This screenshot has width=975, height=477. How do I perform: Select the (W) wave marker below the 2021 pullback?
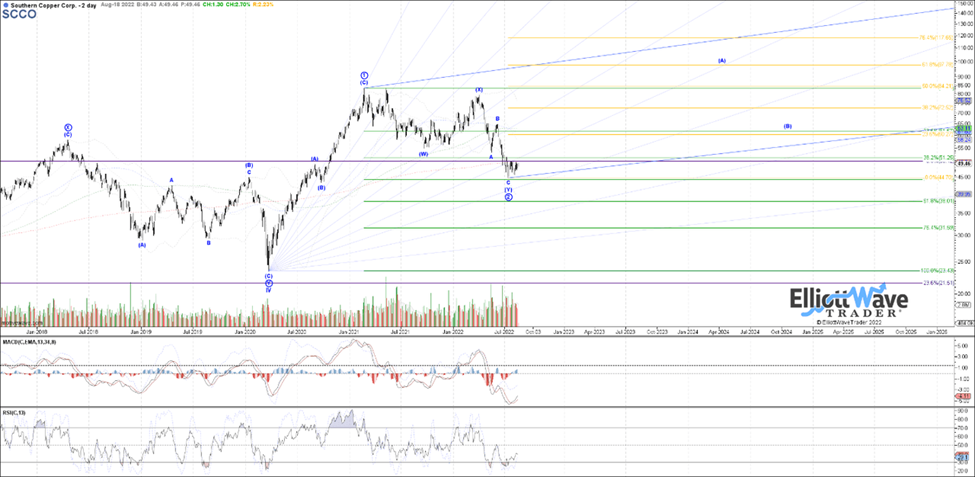tap(424, 154)
